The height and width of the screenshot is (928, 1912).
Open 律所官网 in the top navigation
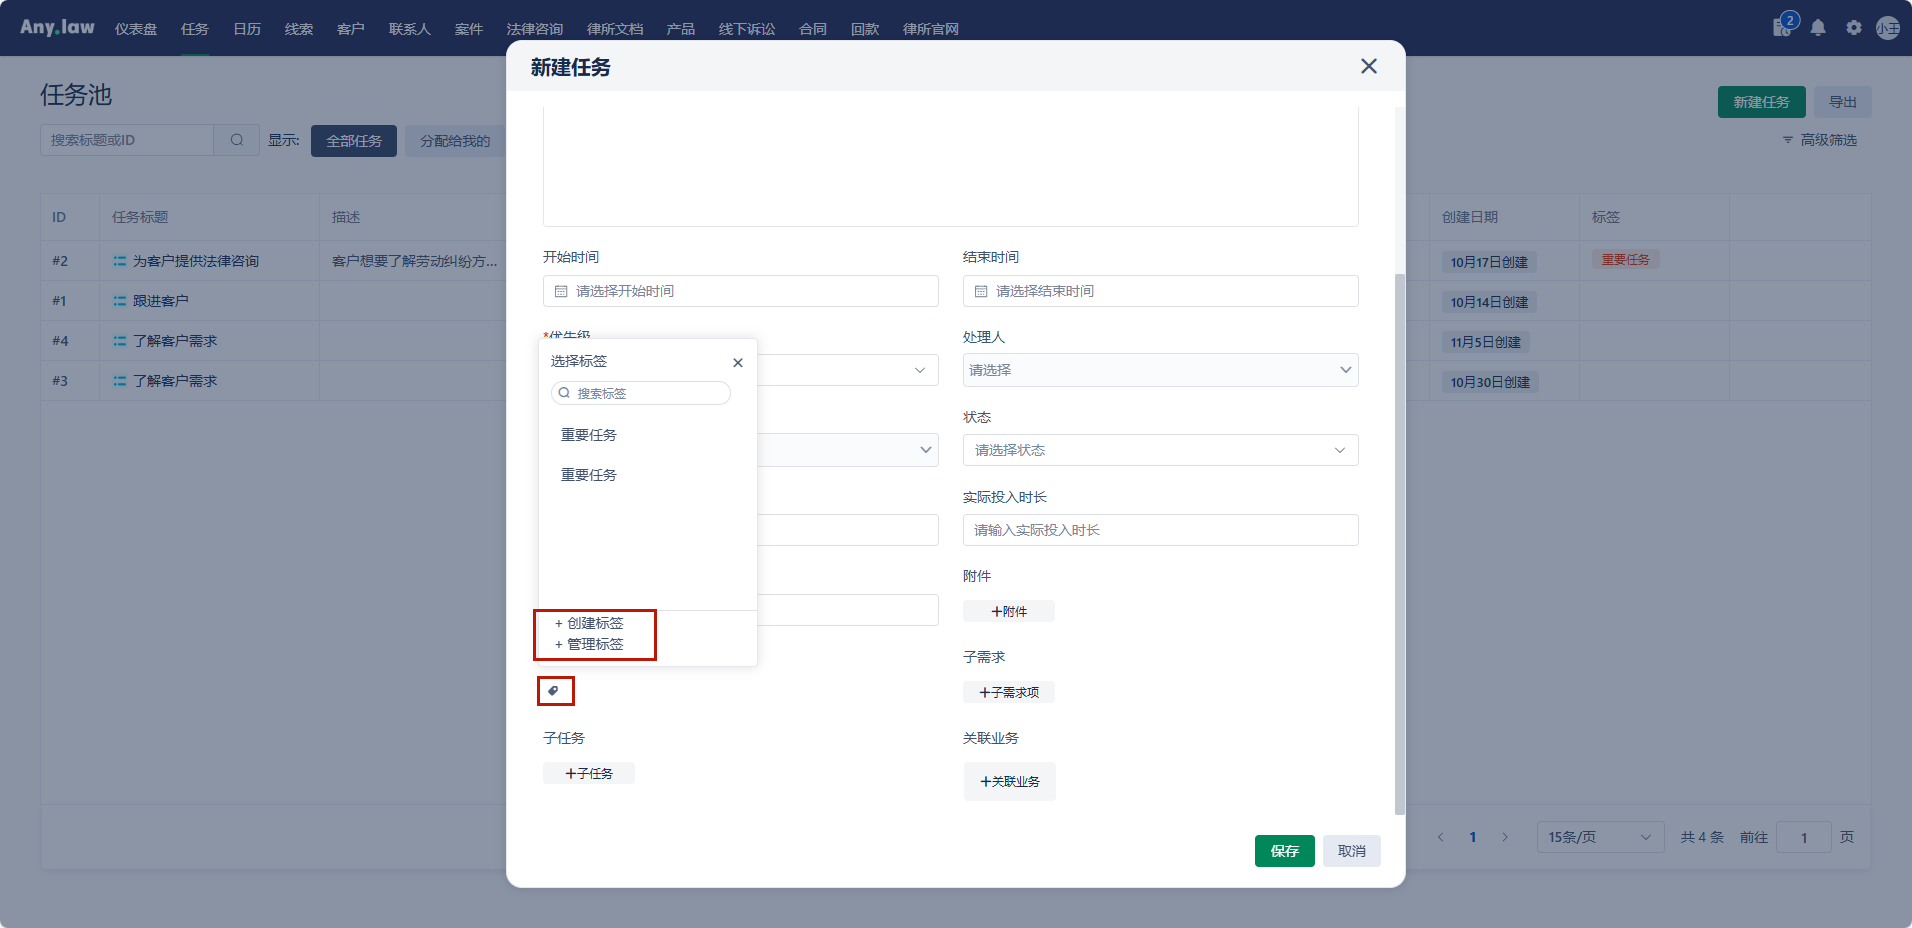point(931,29)
